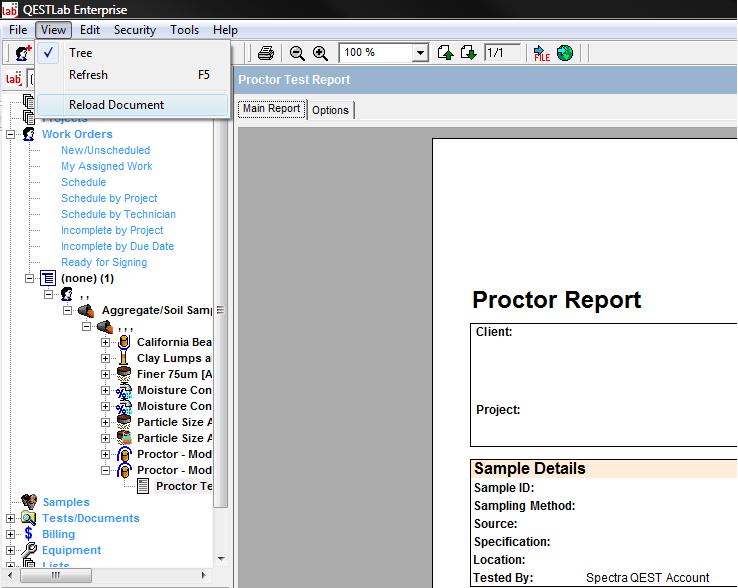
Task: Click the page number field 1/1
Action: 502,53
